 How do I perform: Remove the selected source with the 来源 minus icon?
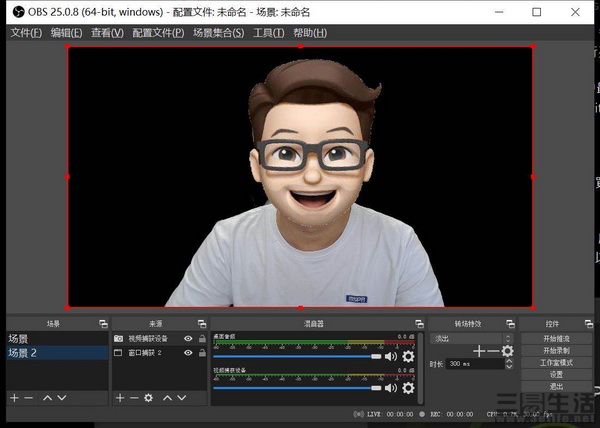tap(134, 398)
